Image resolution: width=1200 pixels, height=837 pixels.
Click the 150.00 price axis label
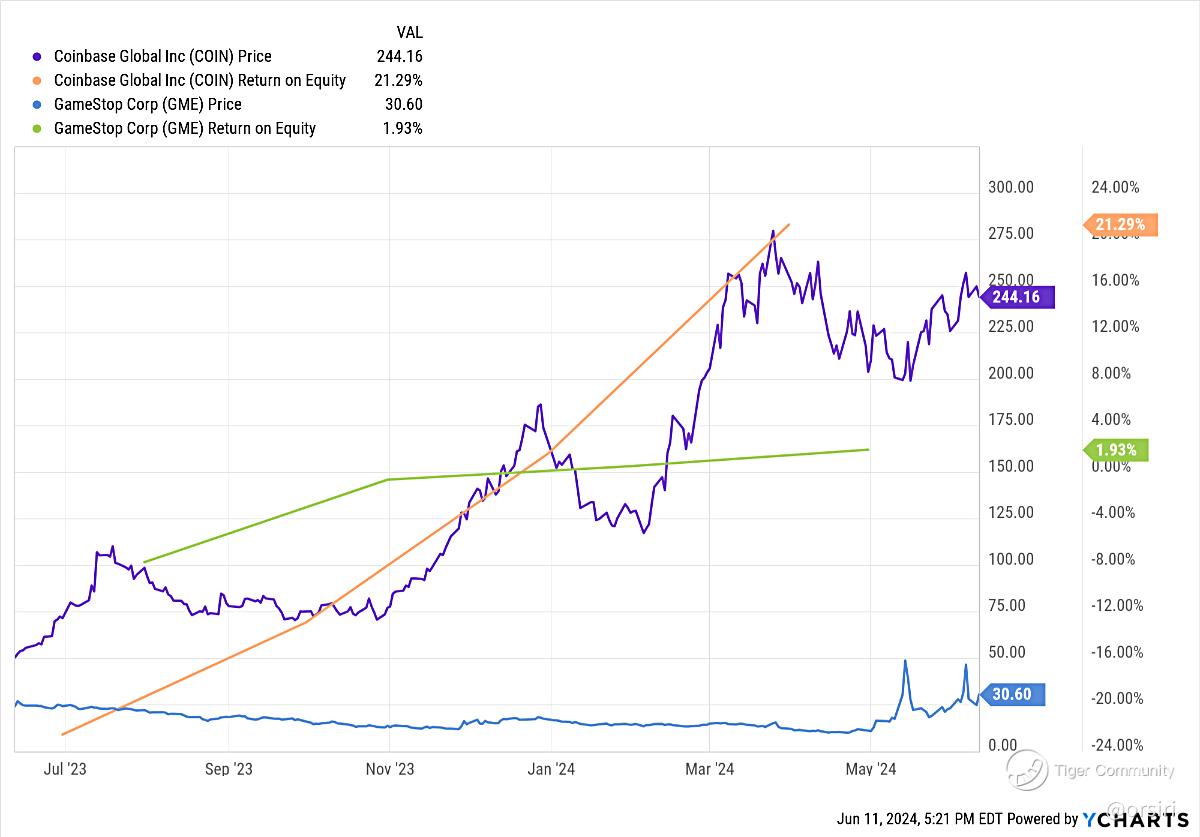1013,467
